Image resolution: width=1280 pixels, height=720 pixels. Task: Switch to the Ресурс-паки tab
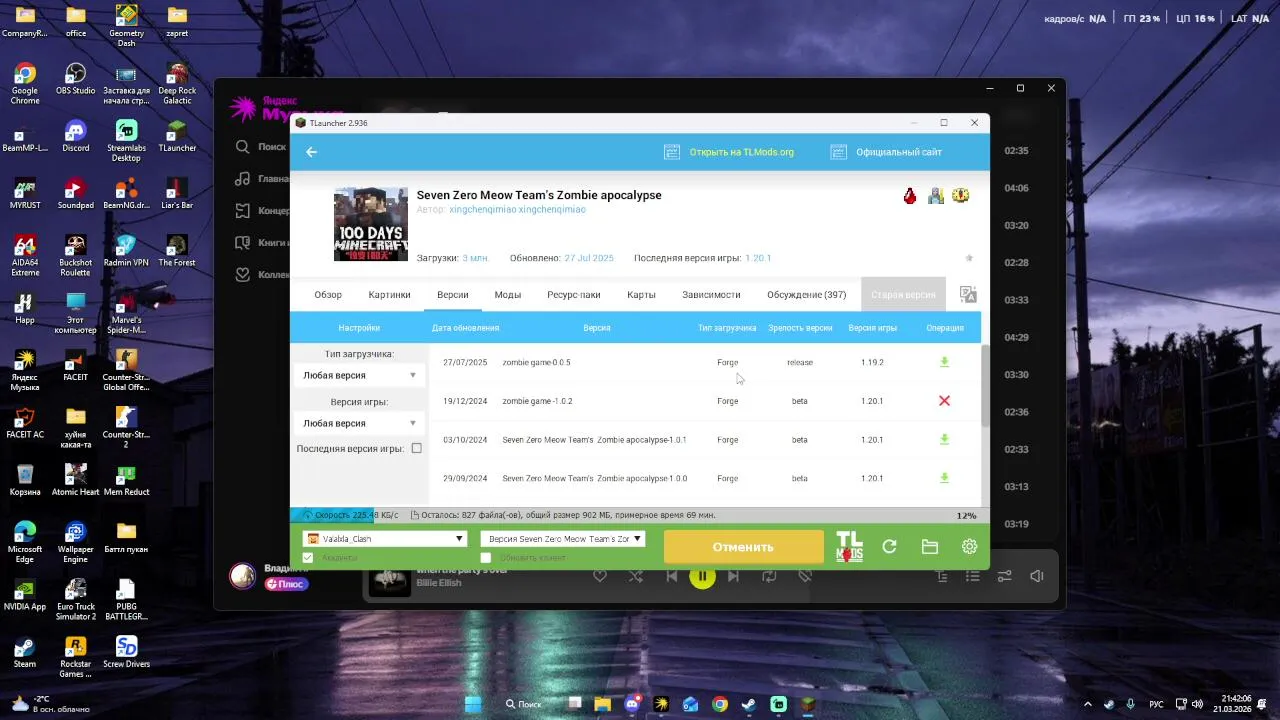pos(574,295)
